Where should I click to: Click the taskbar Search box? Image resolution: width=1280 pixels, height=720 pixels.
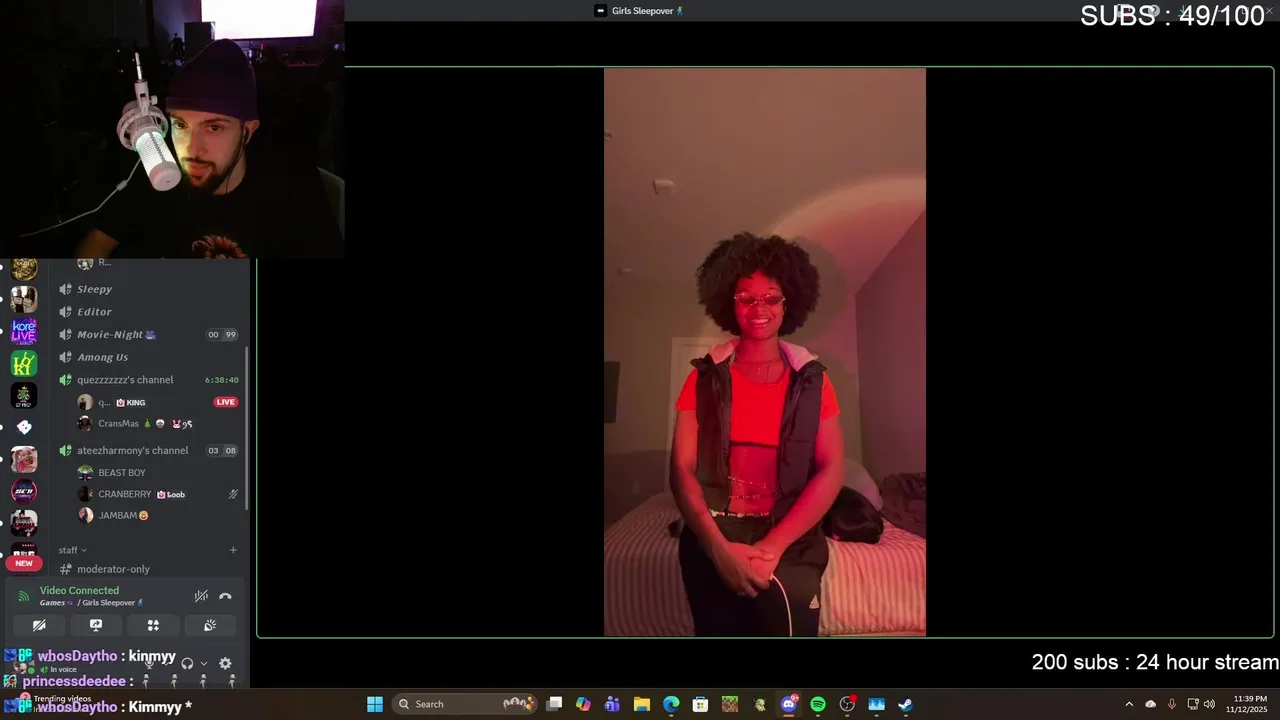465,704
